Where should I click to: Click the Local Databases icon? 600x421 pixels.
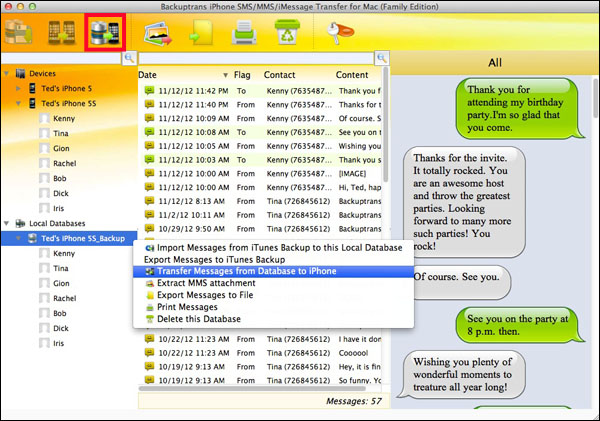[x=20, y=223]
